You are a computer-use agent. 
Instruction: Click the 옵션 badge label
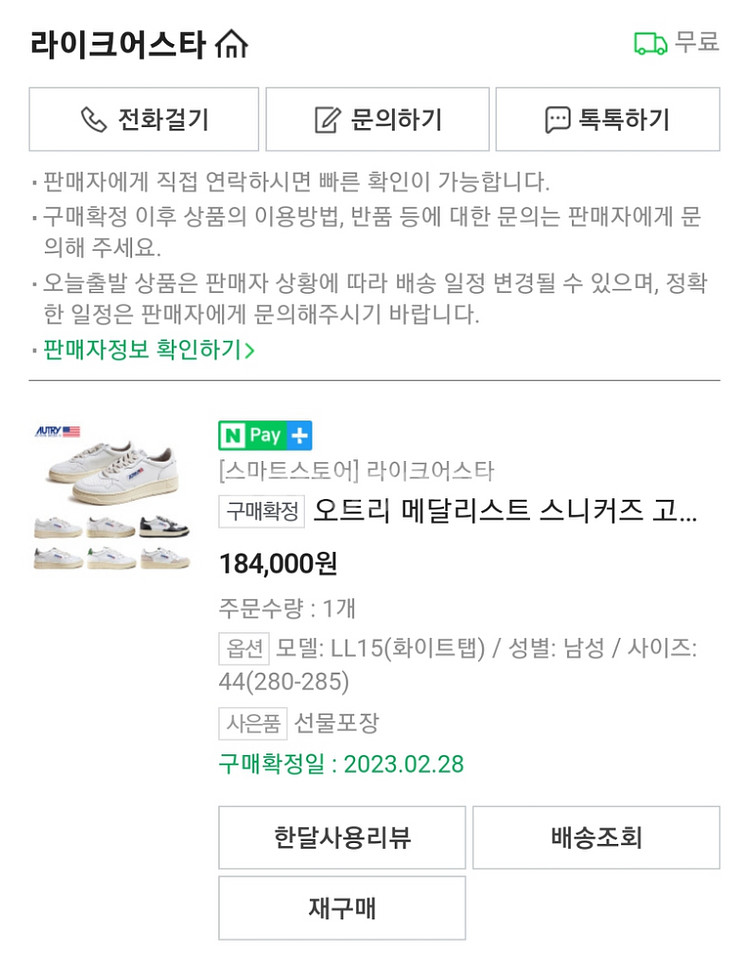[244, 648]
